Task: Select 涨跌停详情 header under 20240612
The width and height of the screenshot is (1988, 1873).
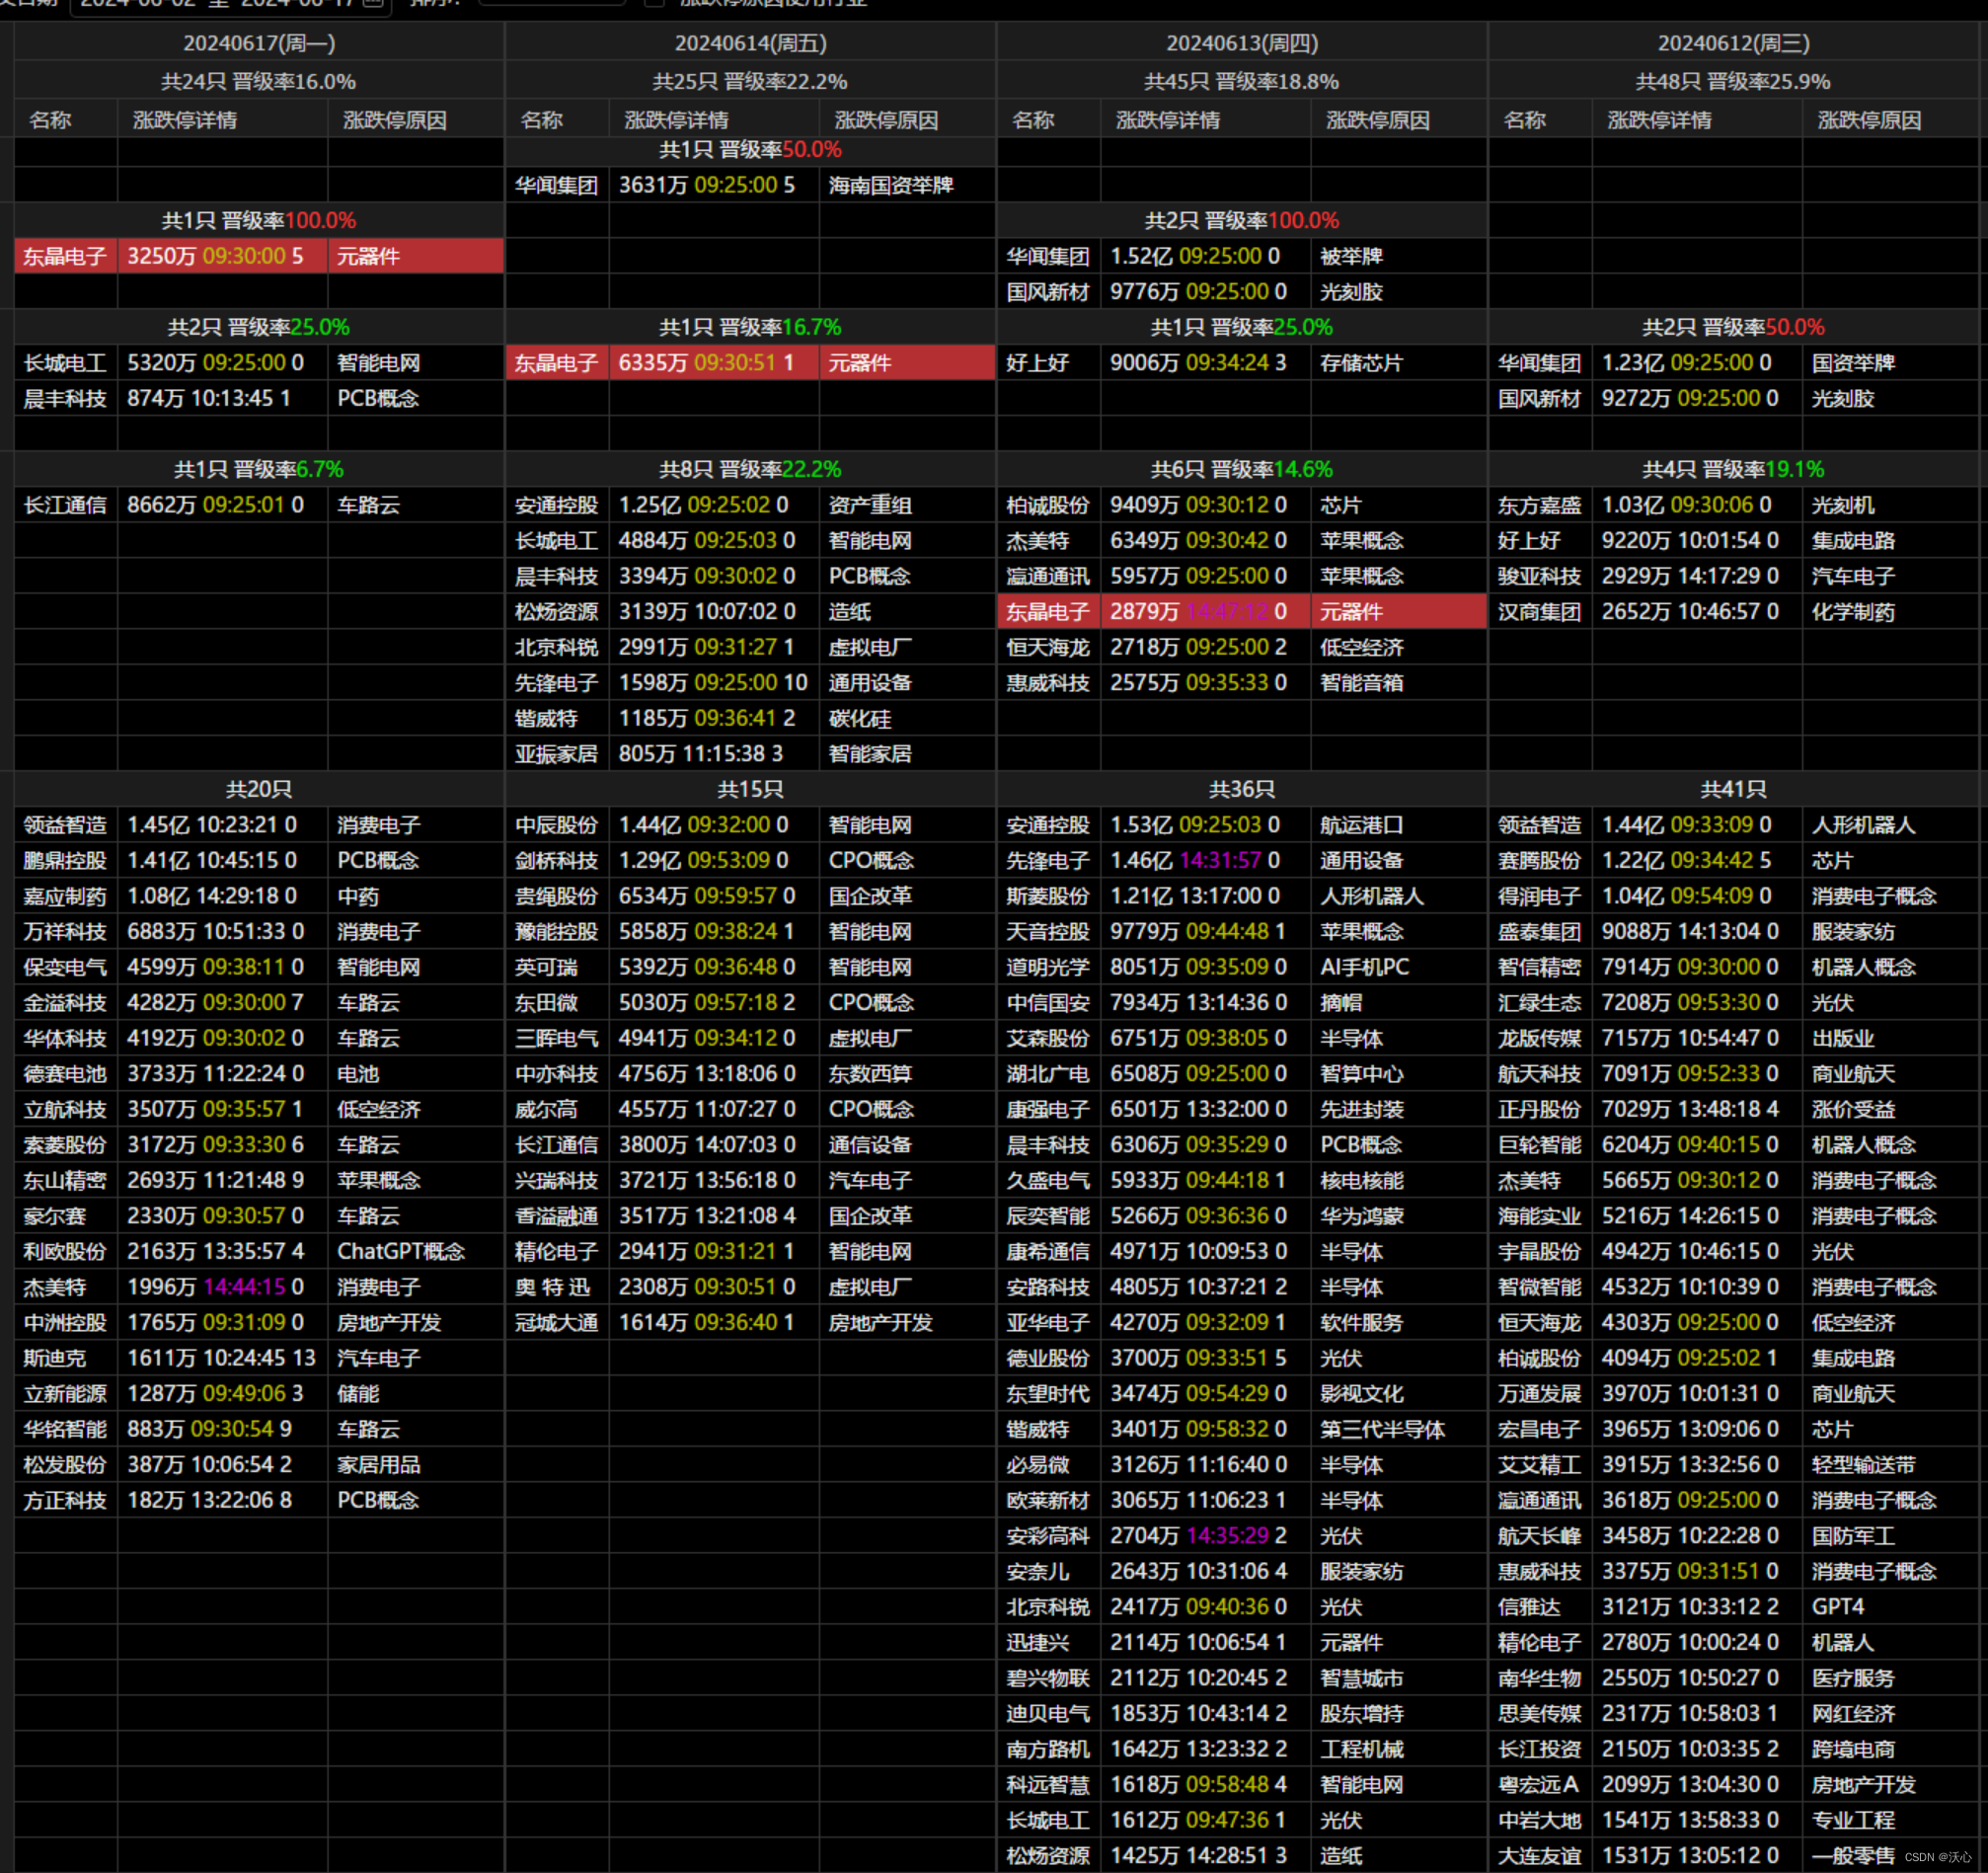Action: 1660,120
